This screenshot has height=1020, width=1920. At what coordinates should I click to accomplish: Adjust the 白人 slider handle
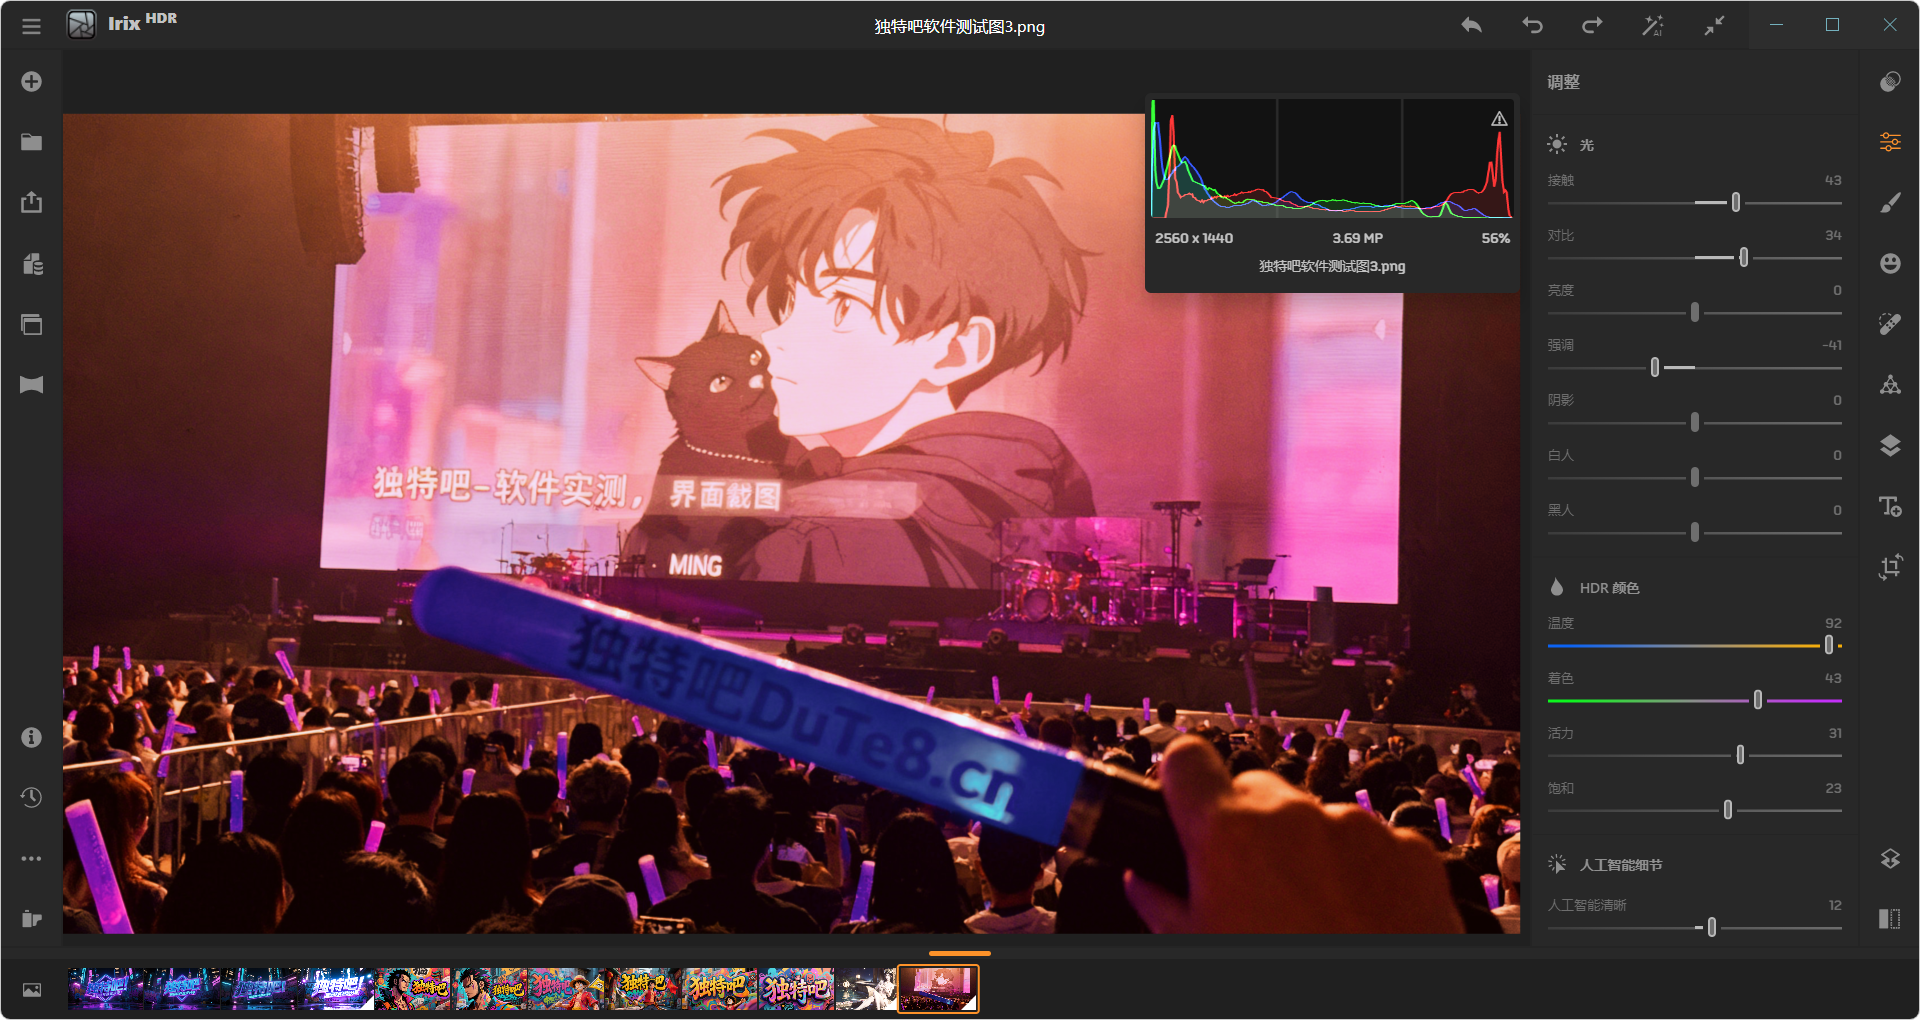tap(1694, 477)
